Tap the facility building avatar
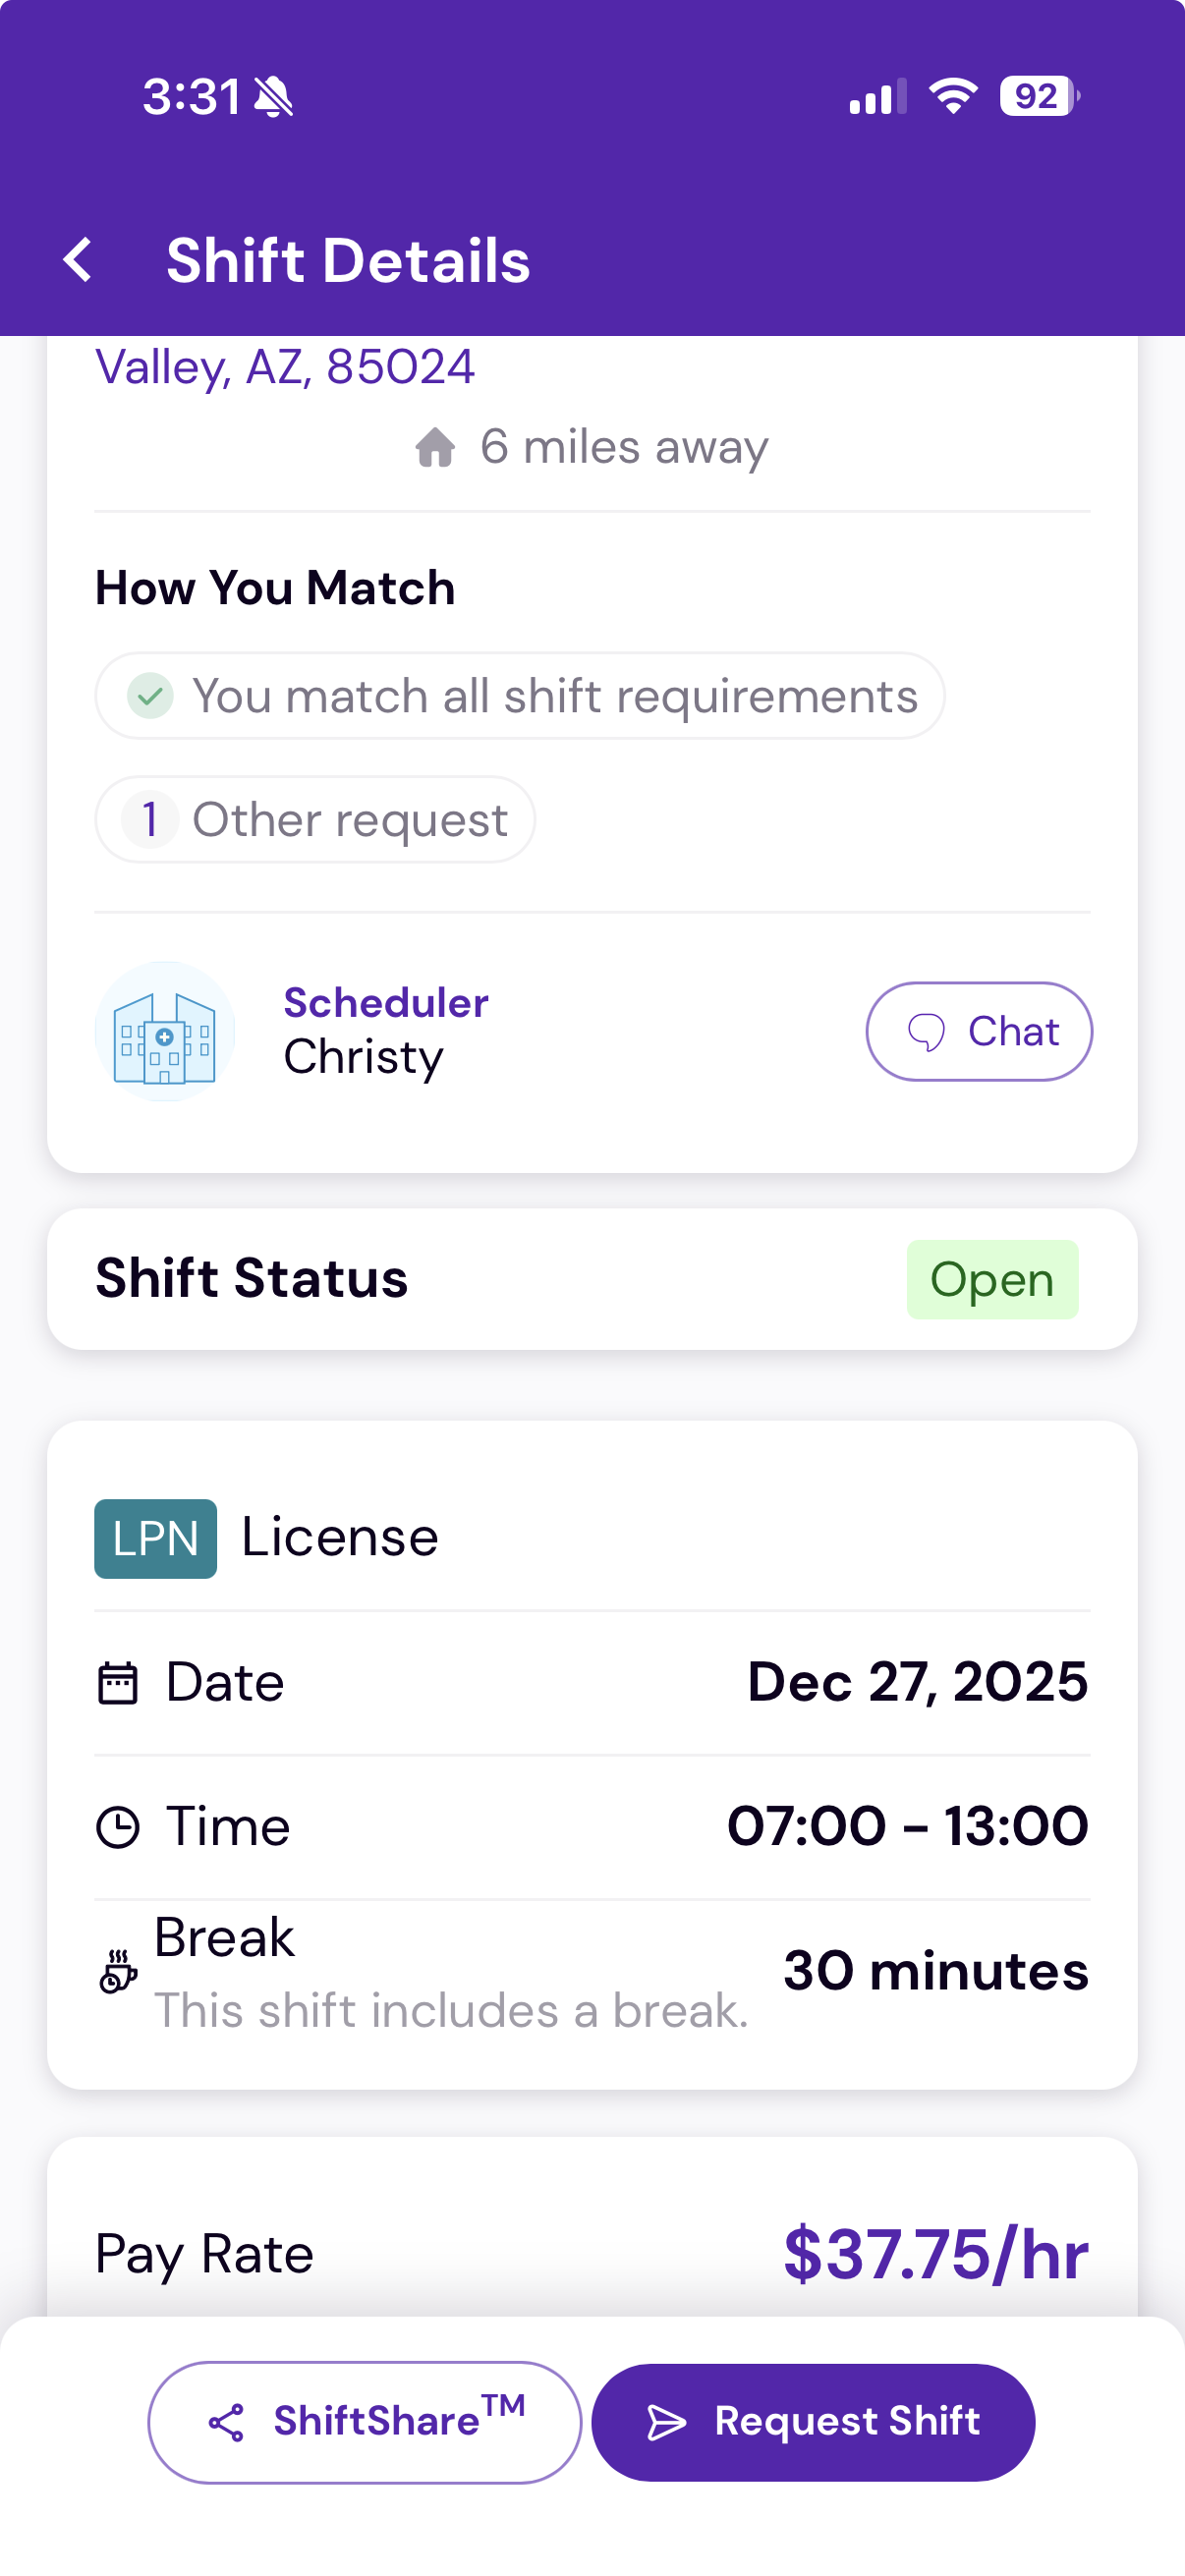The image size is (1185, 2576). [x=165, y=1031]
